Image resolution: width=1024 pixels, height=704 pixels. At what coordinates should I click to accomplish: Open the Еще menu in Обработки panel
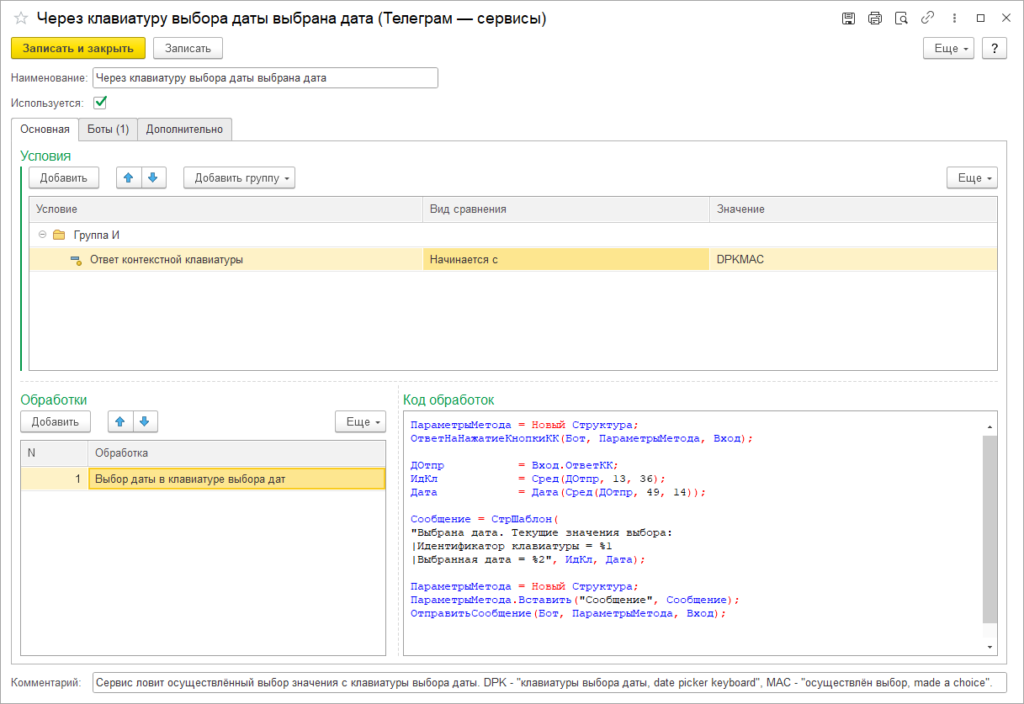(x=360, y=422)
